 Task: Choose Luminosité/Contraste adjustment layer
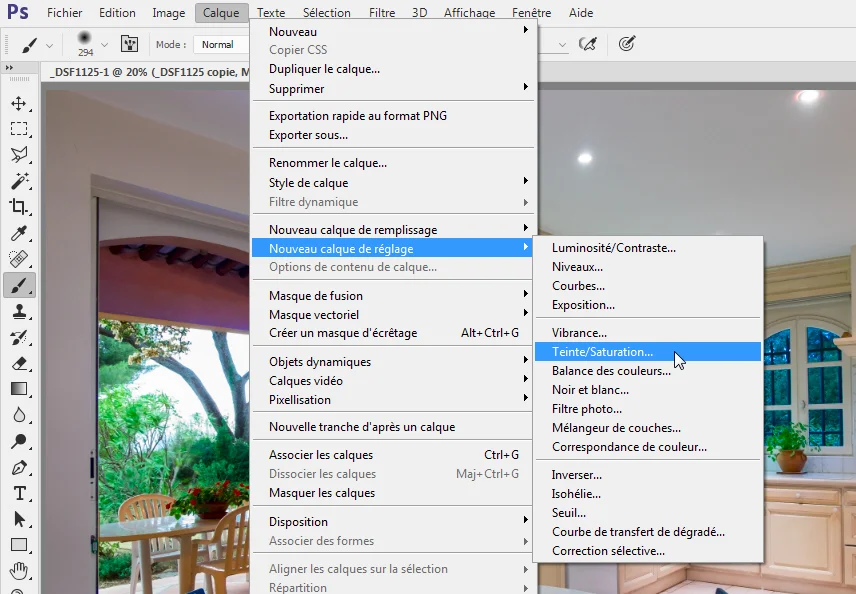[x=648, y=248]
